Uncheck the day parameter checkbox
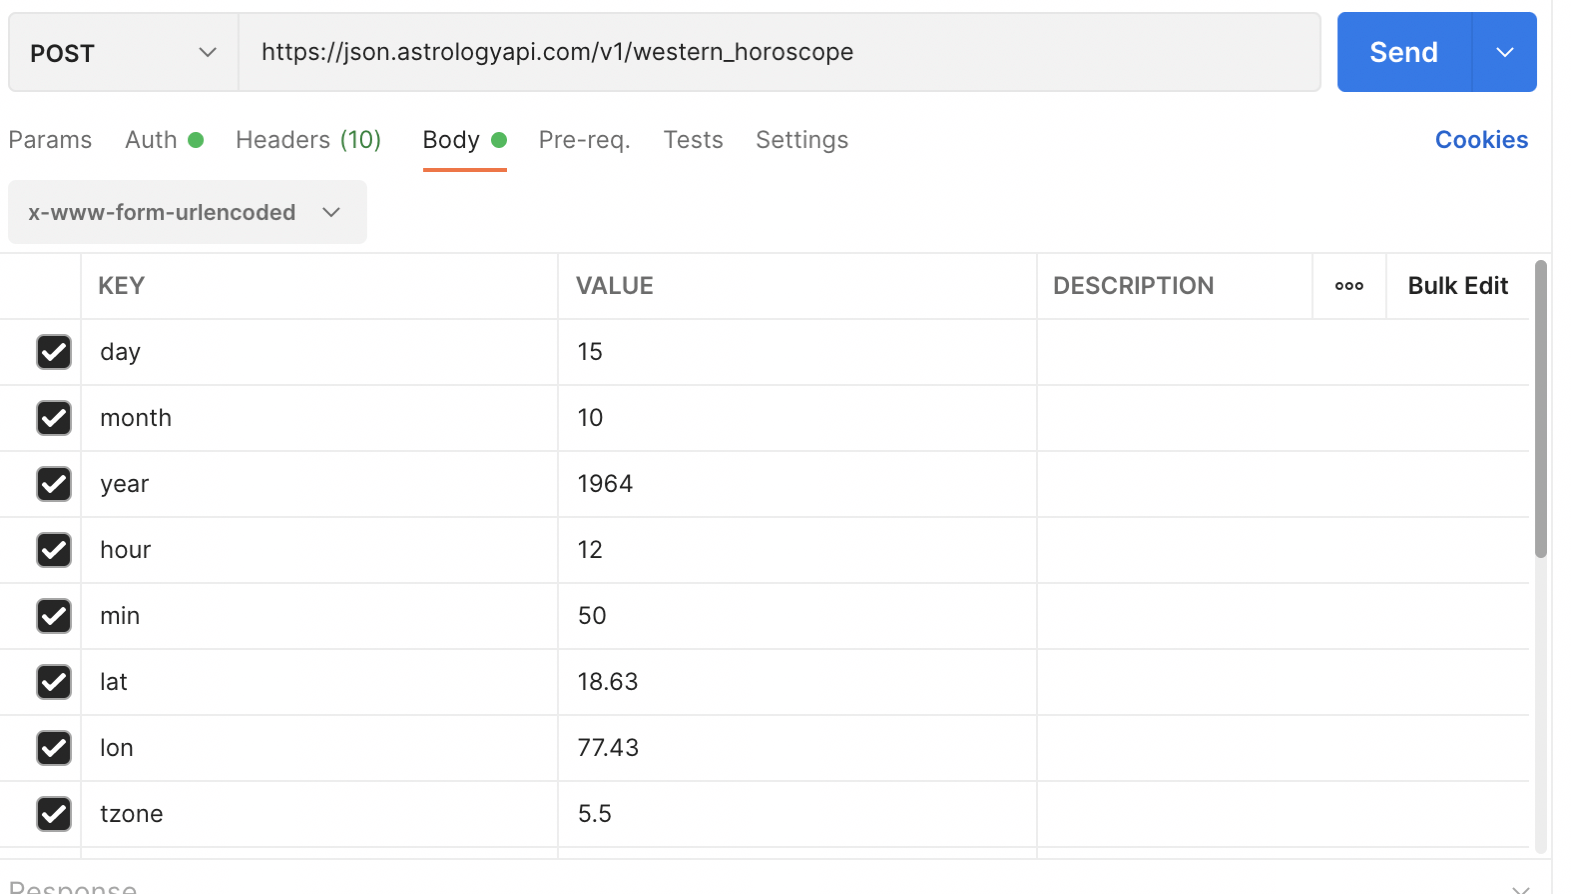This screenshot has width=1571, height=894. coord(54,352)
